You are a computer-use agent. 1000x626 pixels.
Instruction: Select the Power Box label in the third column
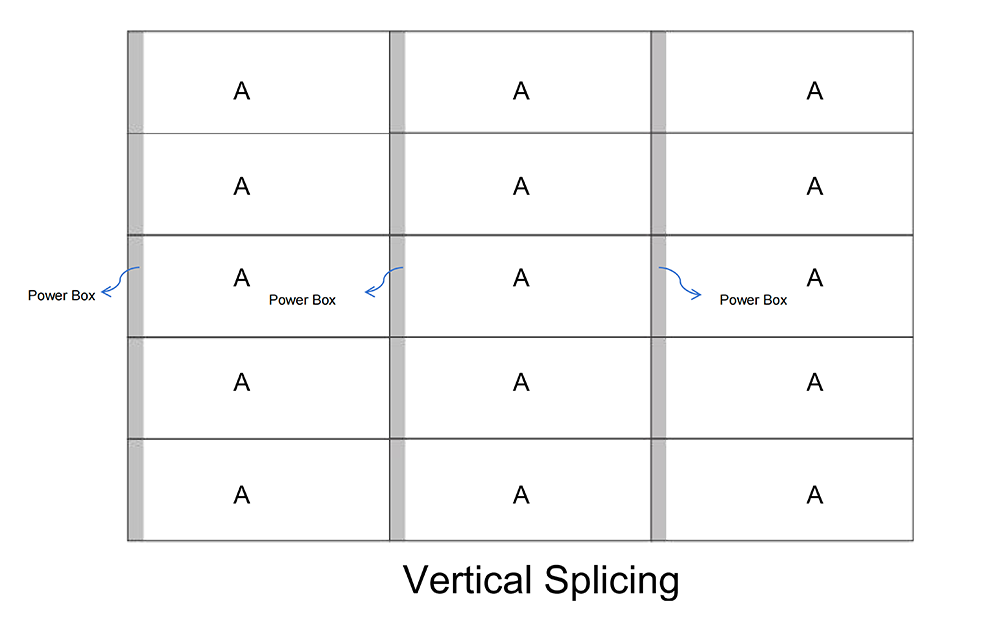coord(753,300)
